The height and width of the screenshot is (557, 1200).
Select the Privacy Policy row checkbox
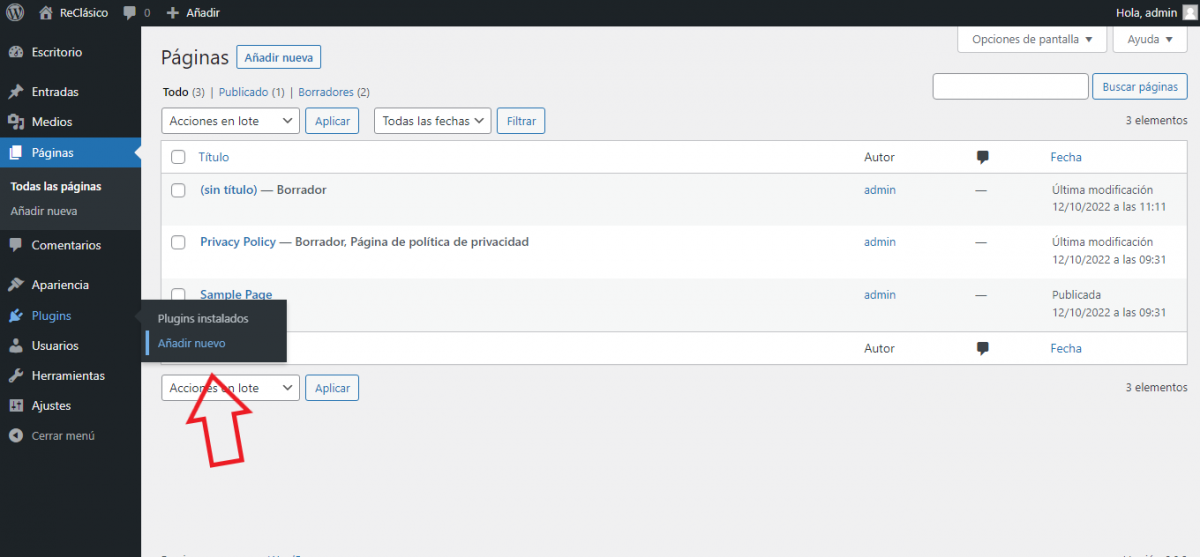[x=178, y=242]
